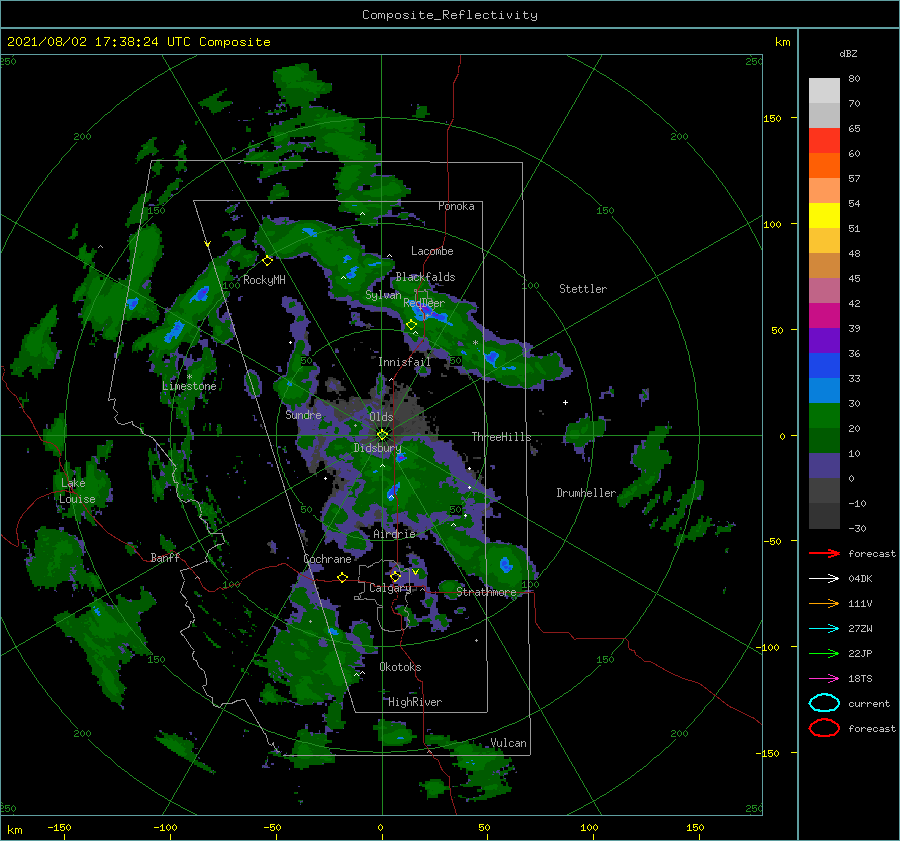Click the dBZ legend heading
This screenshot has height=841, width=900.
(x=848, y=54)
